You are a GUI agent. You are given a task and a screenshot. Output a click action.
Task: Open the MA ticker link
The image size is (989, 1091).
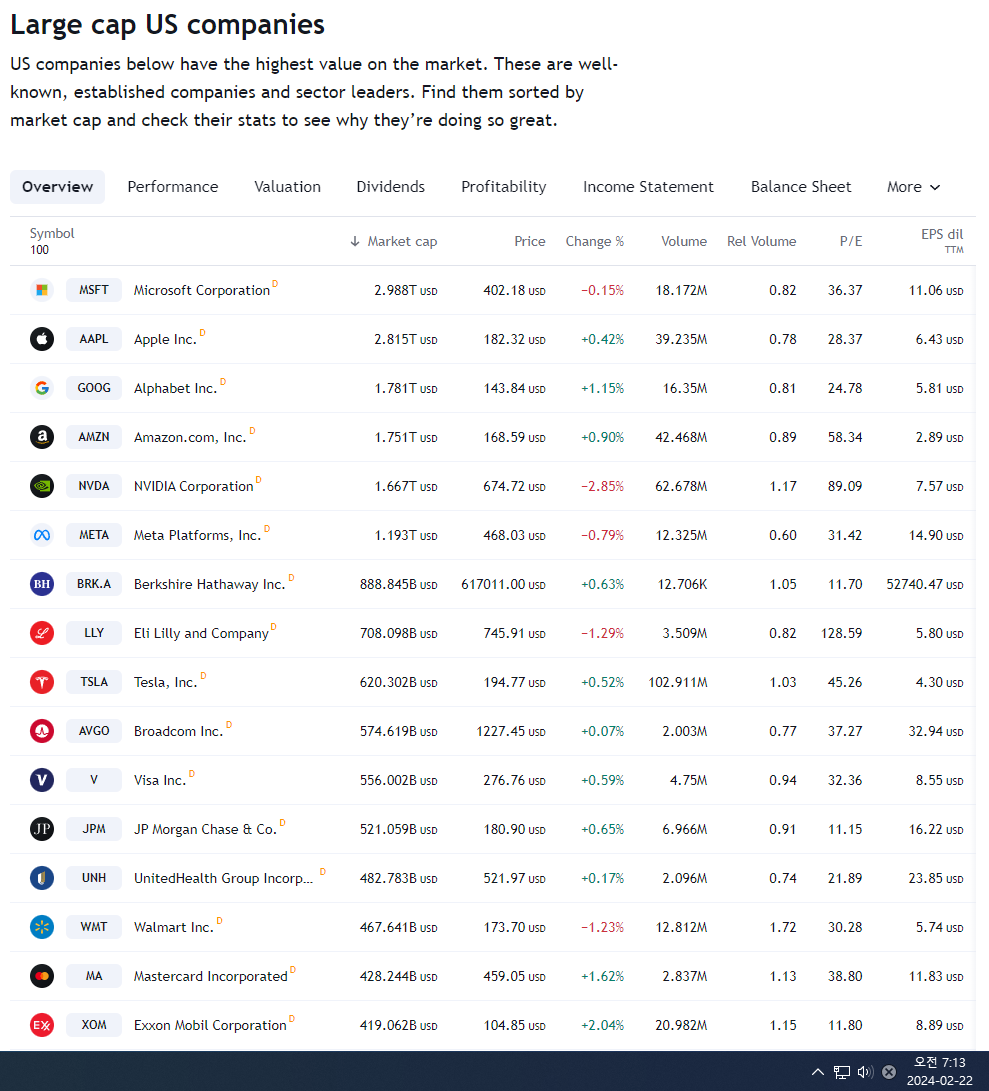coord(94,976)
